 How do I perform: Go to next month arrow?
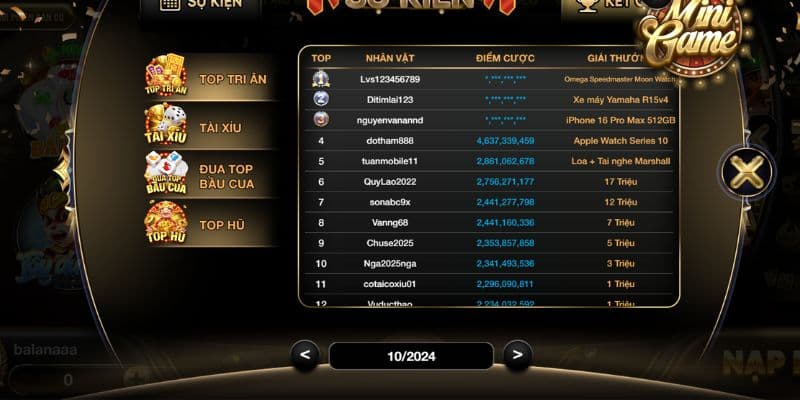point(518,355)
